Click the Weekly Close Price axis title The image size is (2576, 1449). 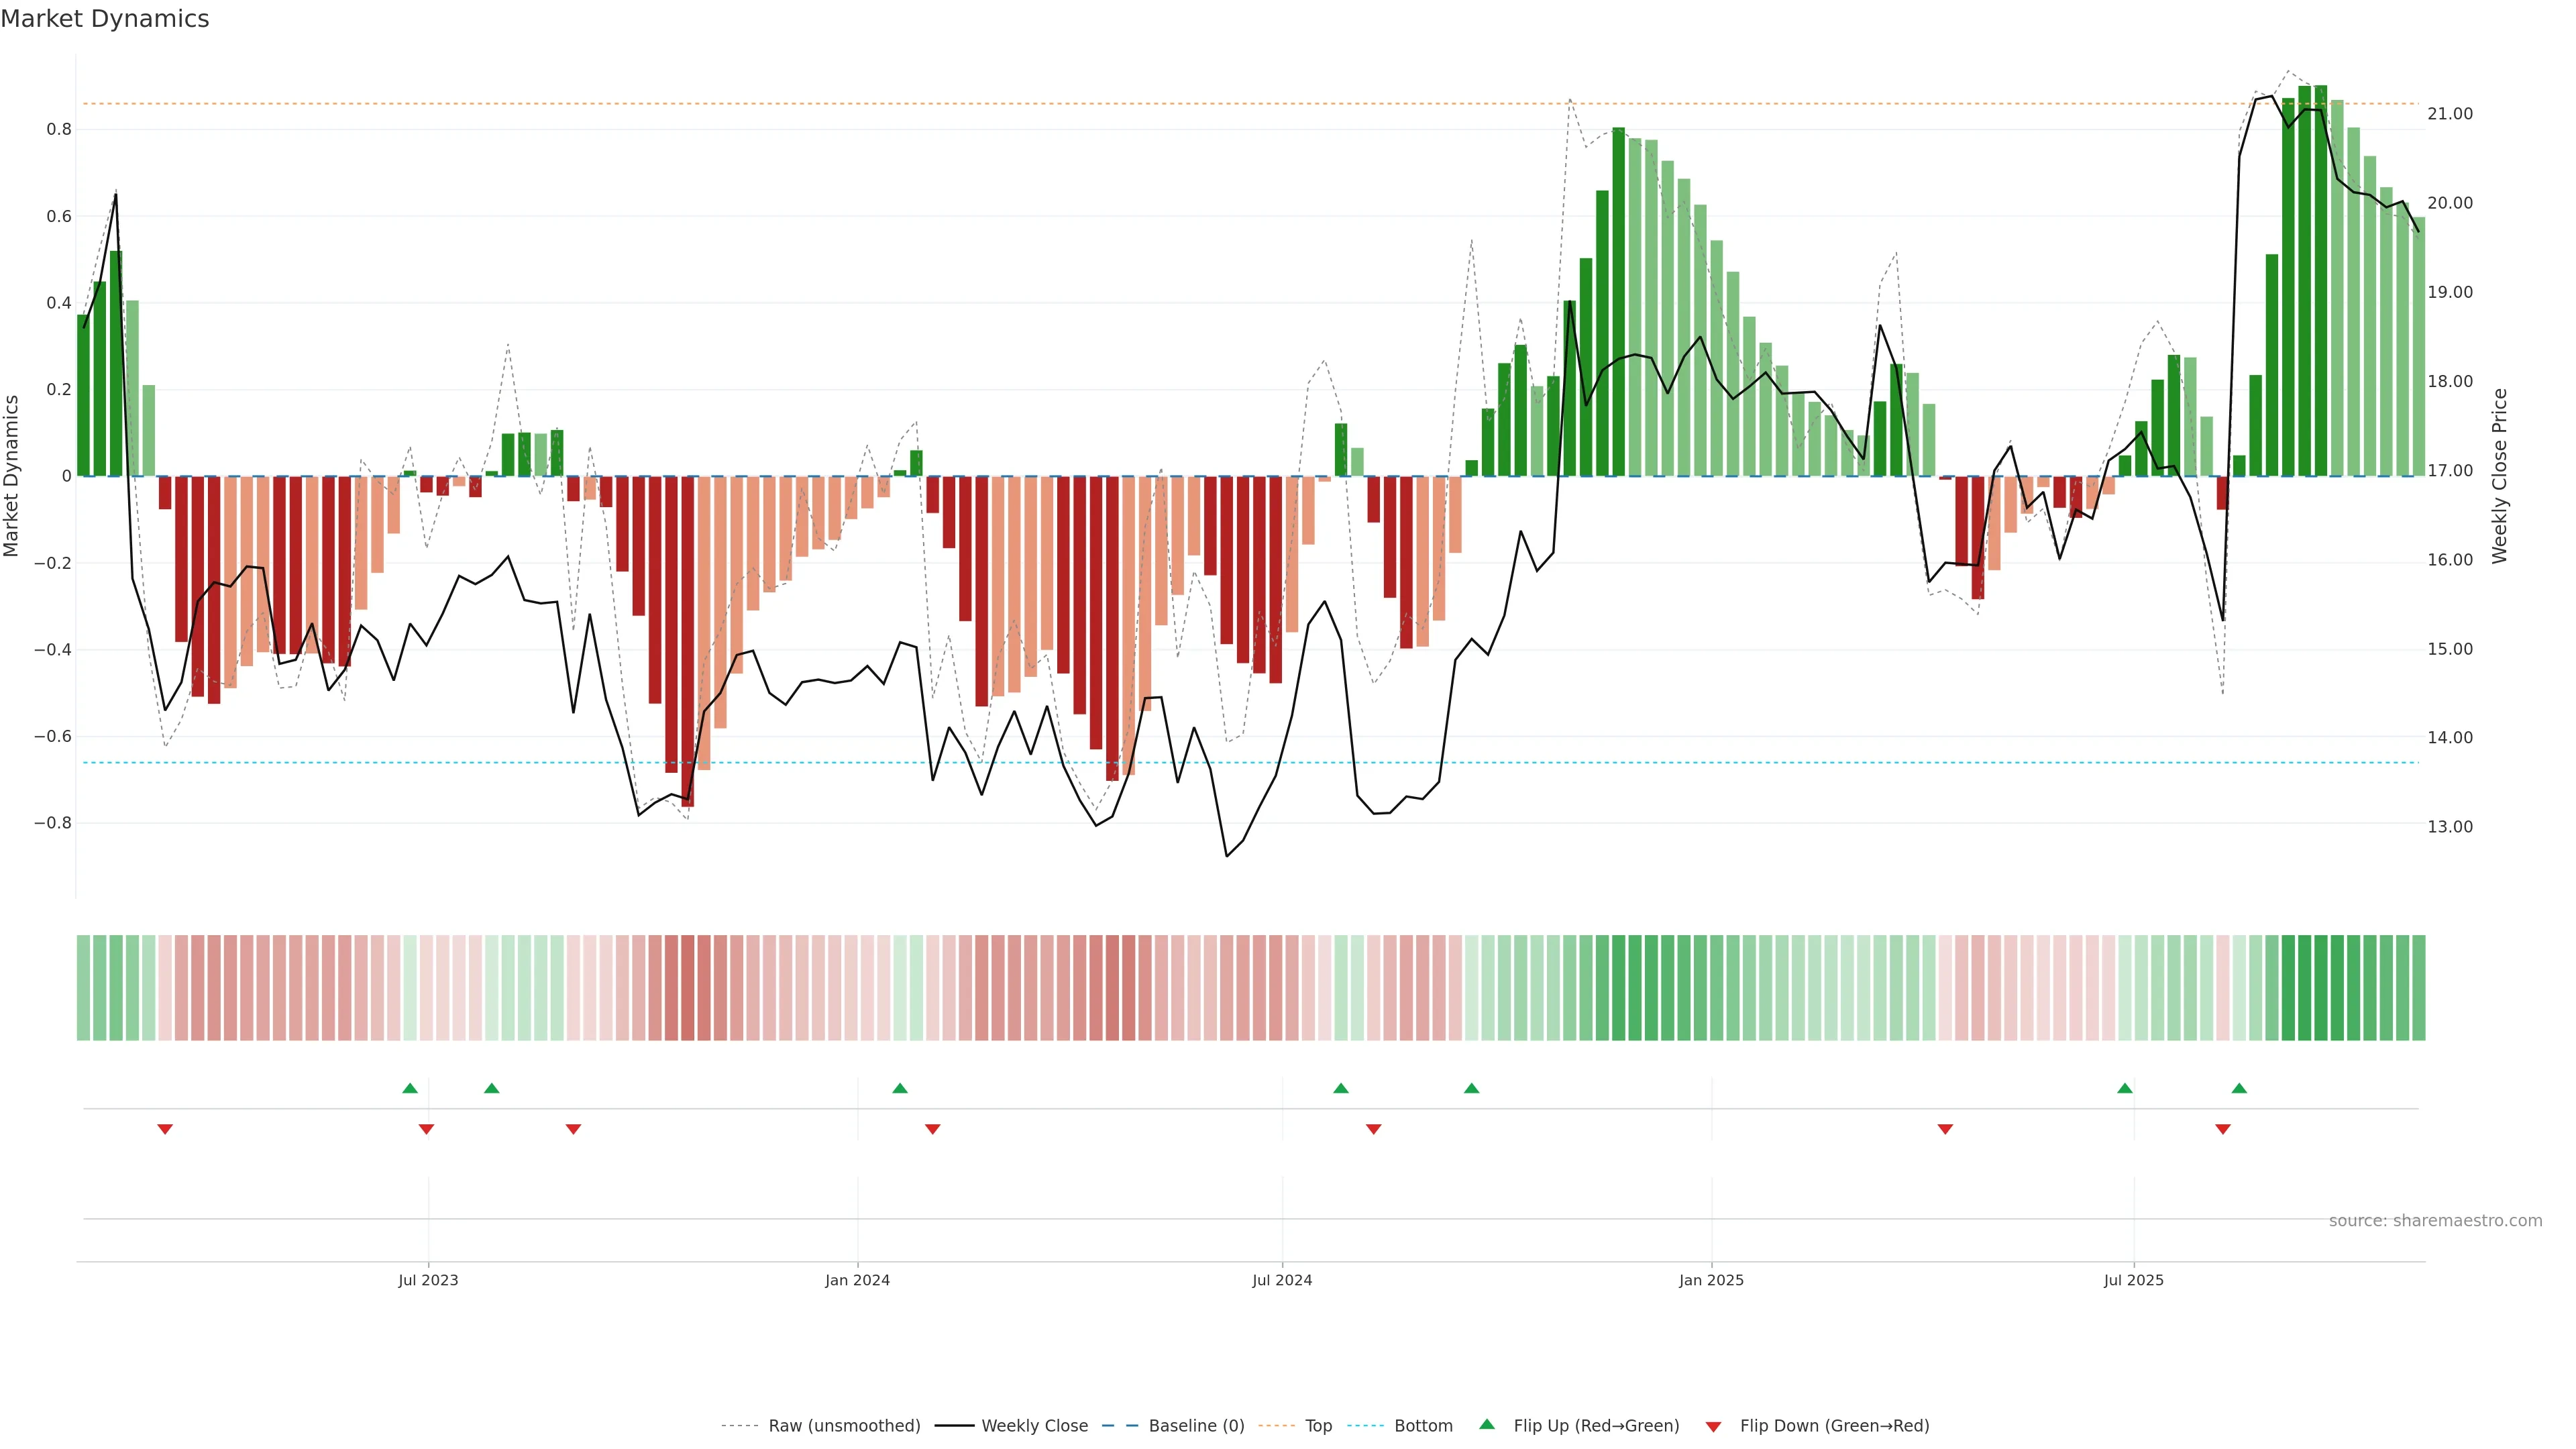coord(2499,476)
